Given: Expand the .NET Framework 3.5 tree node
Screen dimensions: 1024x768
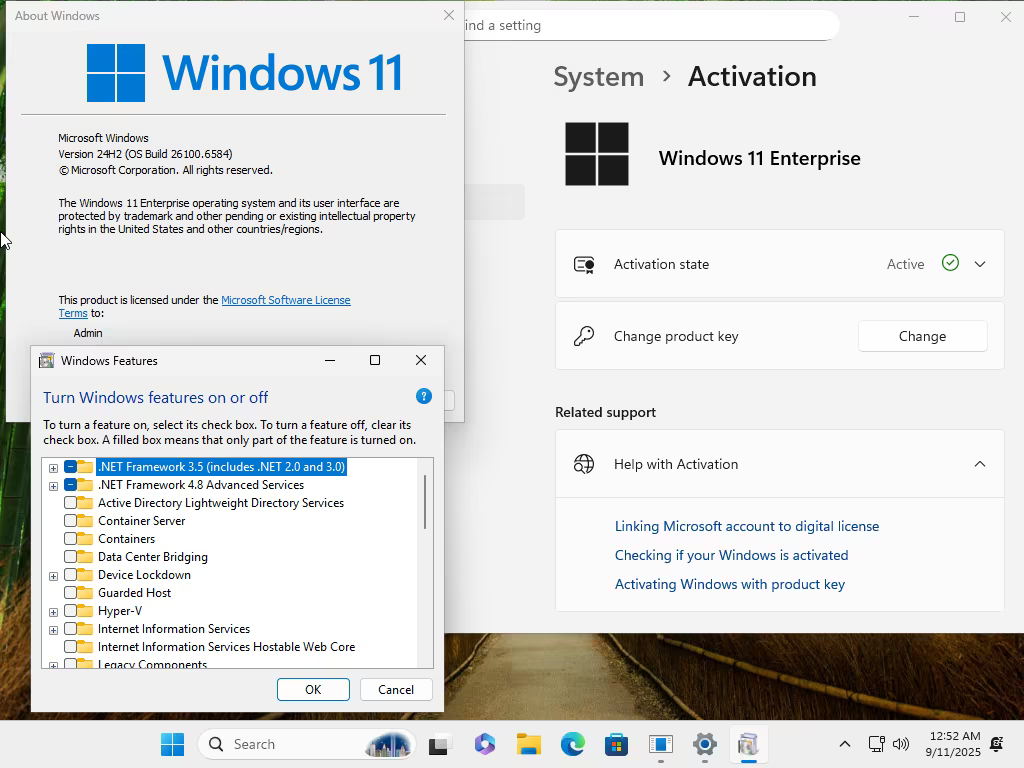Looking at the screenshot, I should (x=54, y=468).
